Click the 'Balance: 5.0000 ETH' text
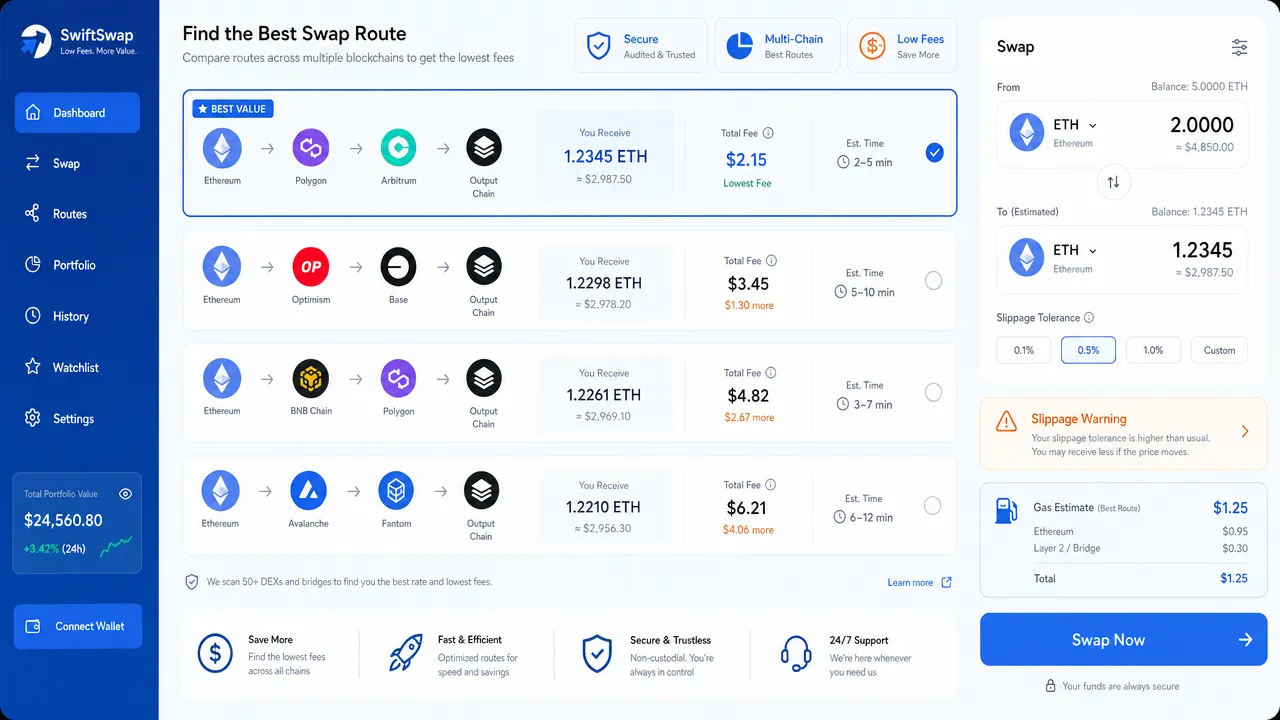 coord(1199,87)
